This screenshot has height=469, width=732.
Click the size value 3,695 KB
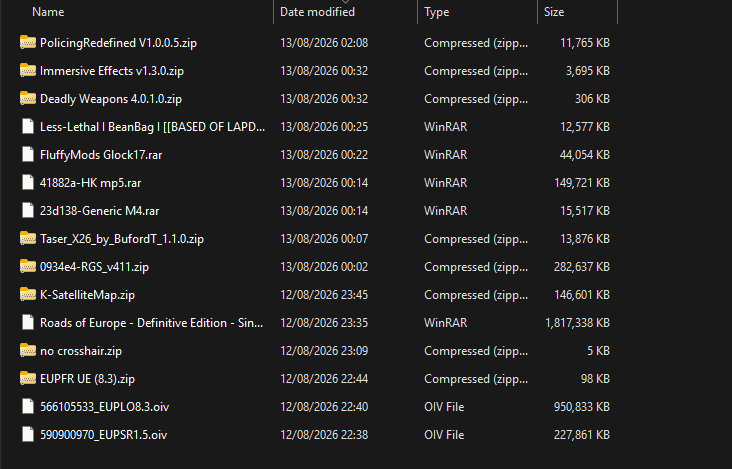tap(588, 71)
